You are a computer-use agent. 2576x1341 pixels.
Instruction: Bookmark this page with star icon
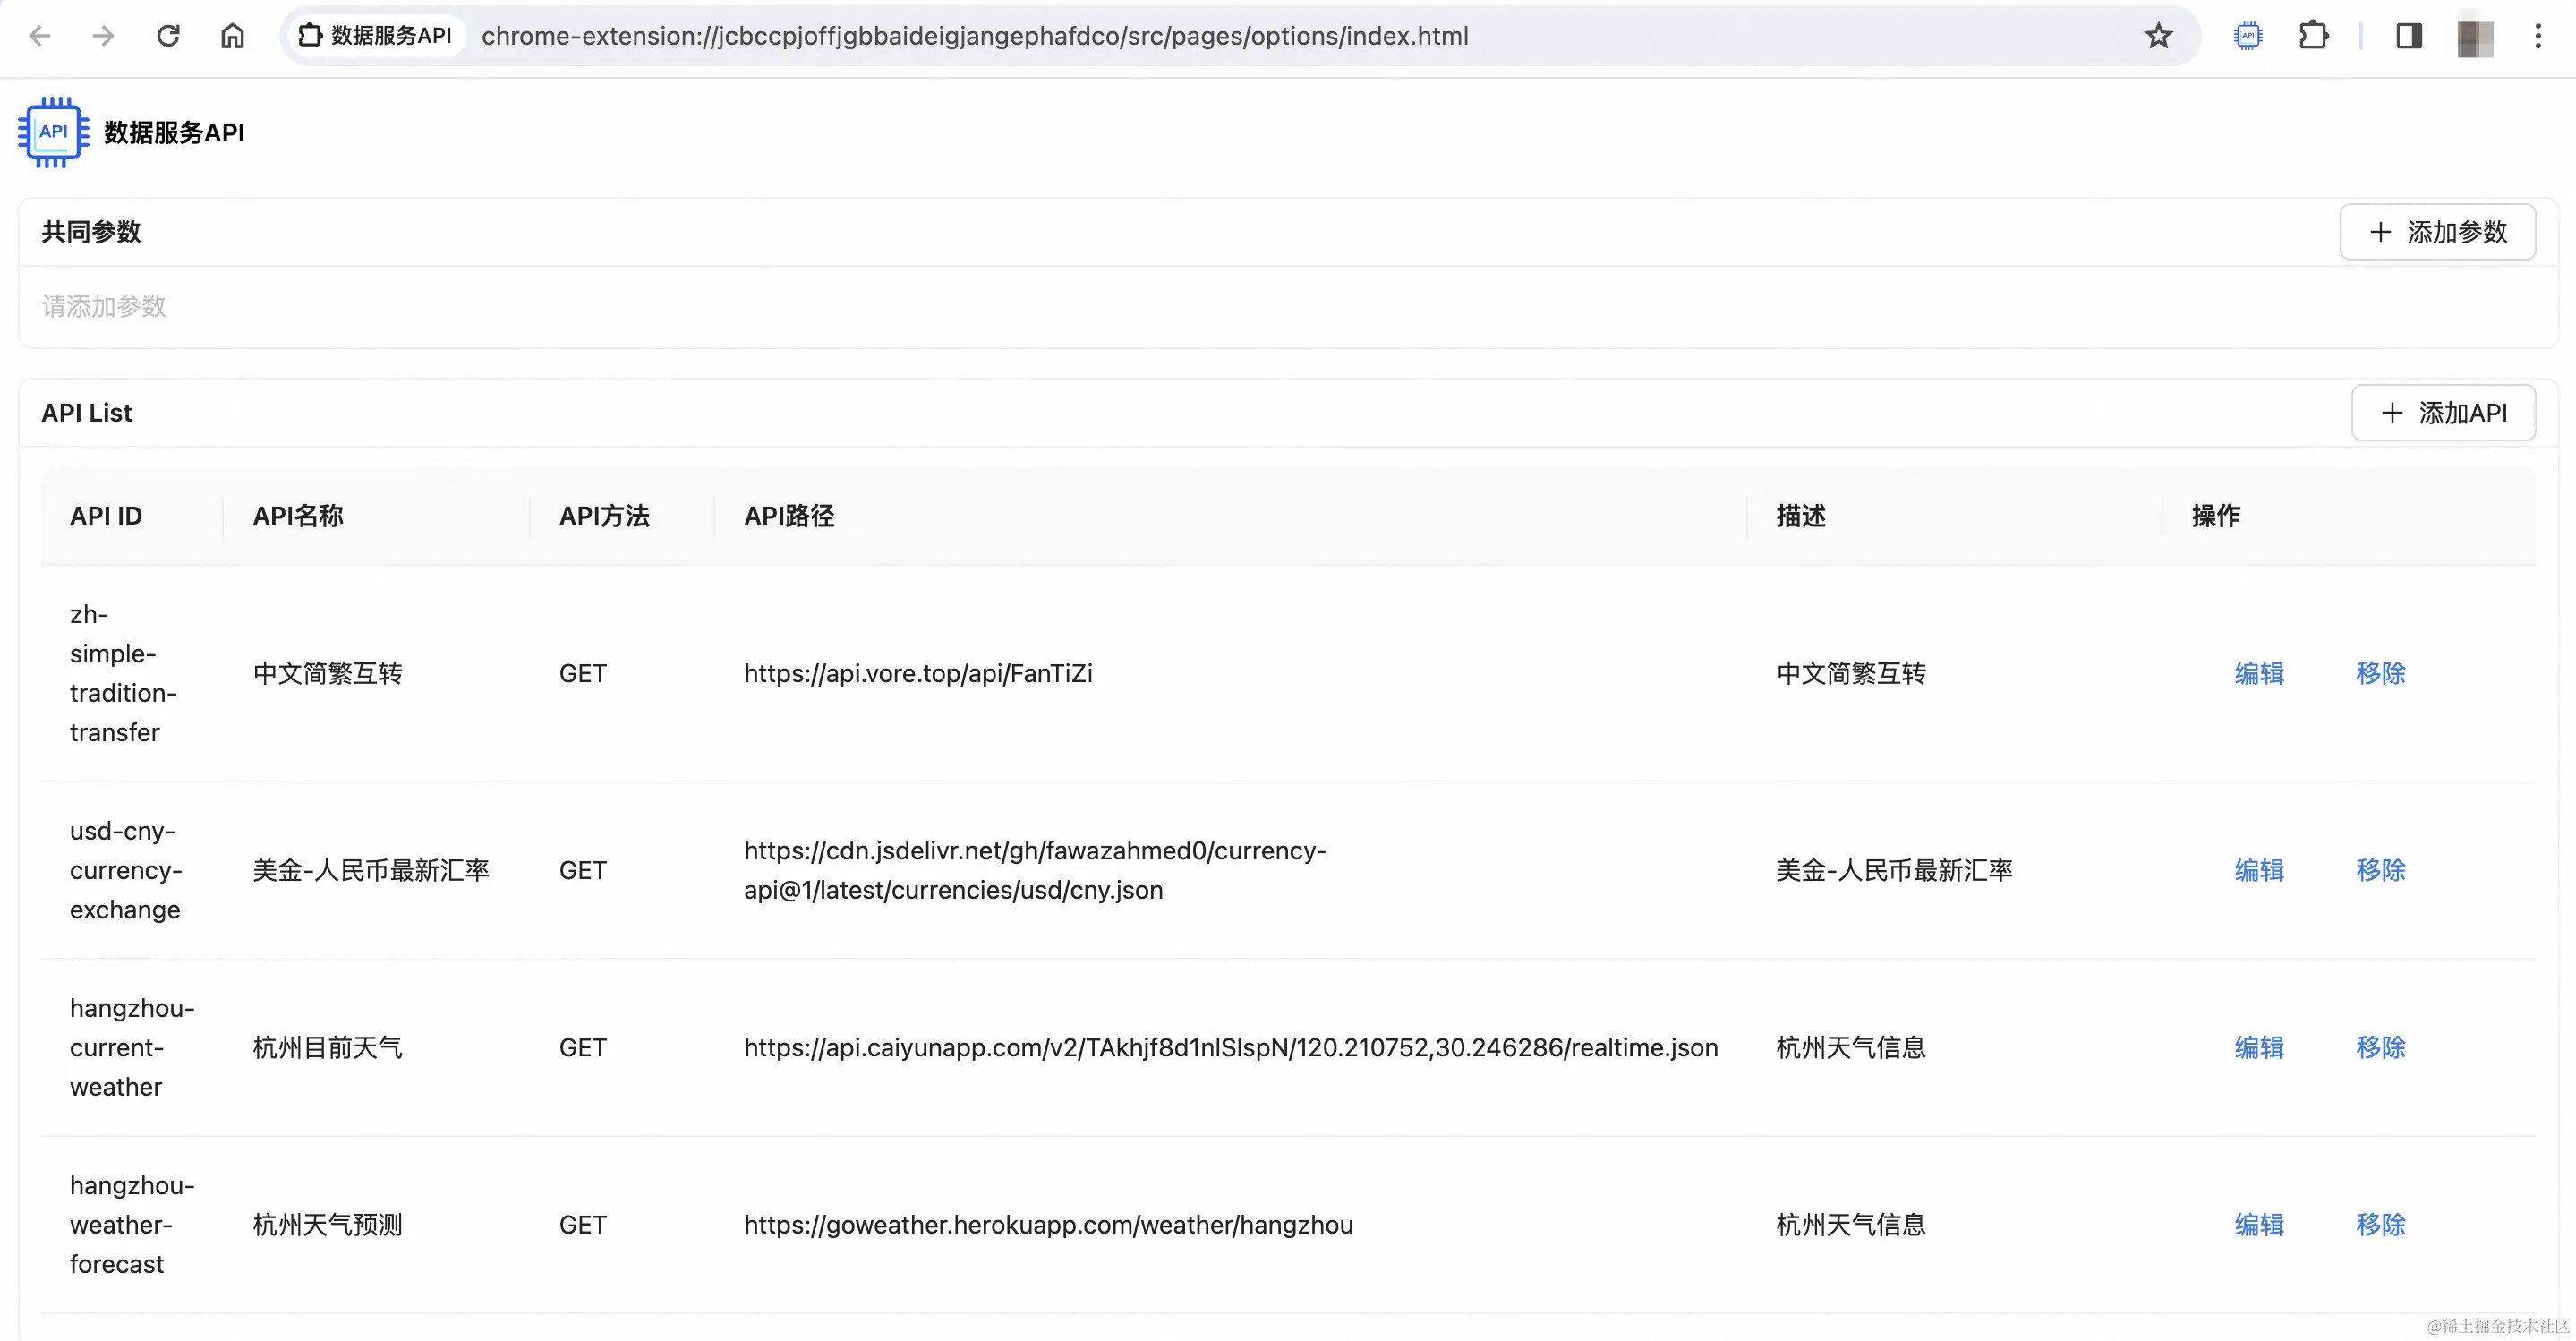[2158, 36]
